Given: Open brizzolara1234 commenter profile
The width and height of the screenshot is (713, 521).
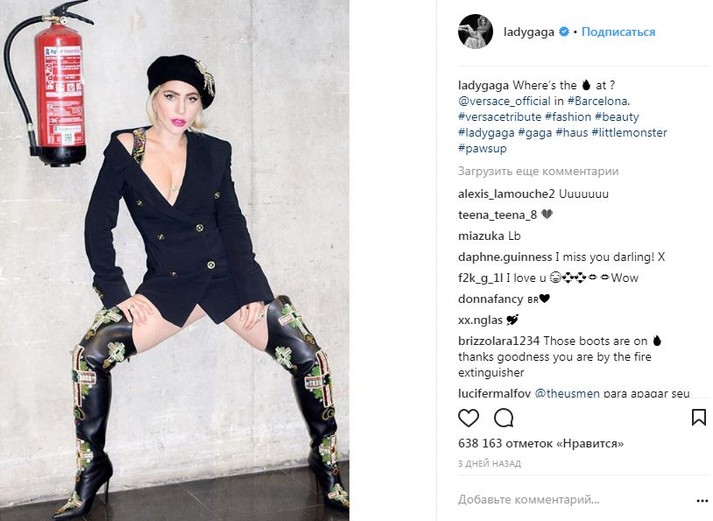Looking at the screenshot, I should pyautogui.click(x=499, y=341).
